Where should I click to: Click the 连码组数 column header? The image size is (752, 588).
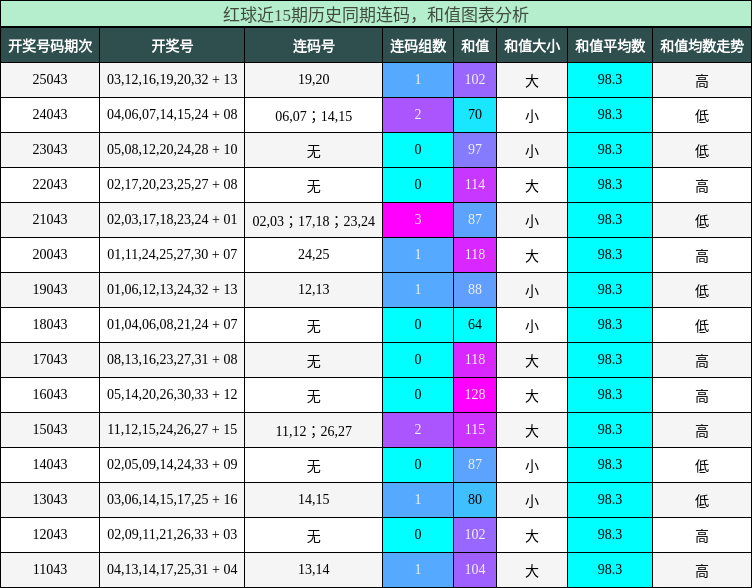418,46
